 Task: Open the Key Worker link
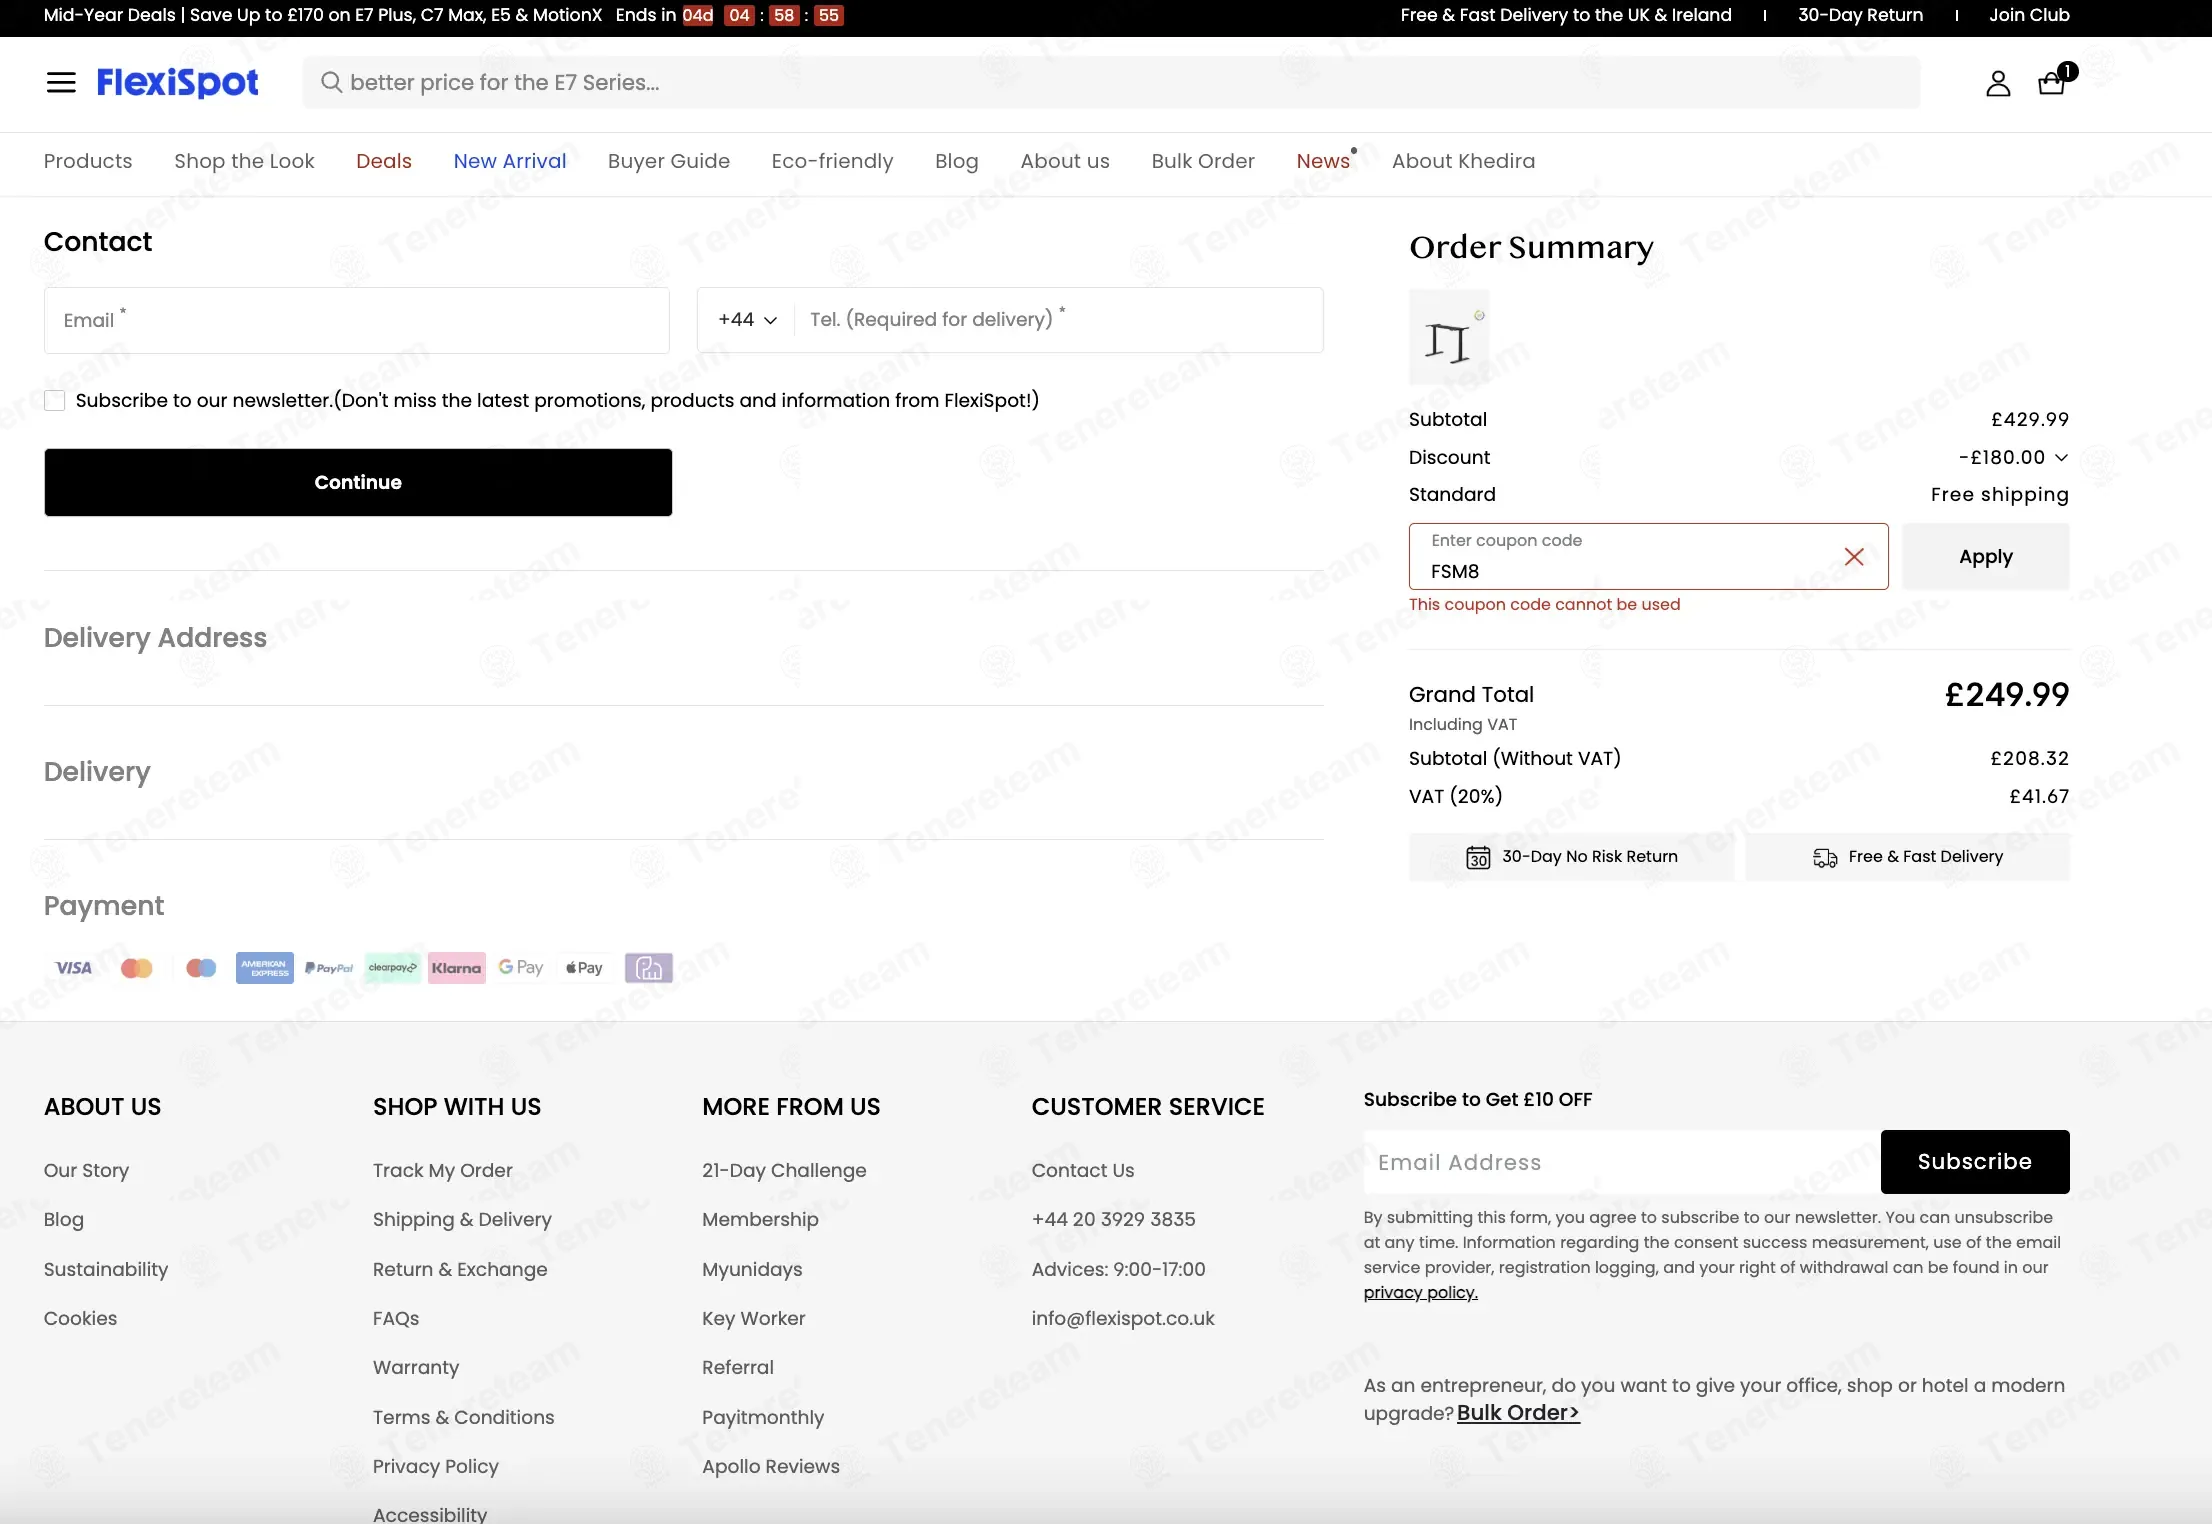(753, 1319)
